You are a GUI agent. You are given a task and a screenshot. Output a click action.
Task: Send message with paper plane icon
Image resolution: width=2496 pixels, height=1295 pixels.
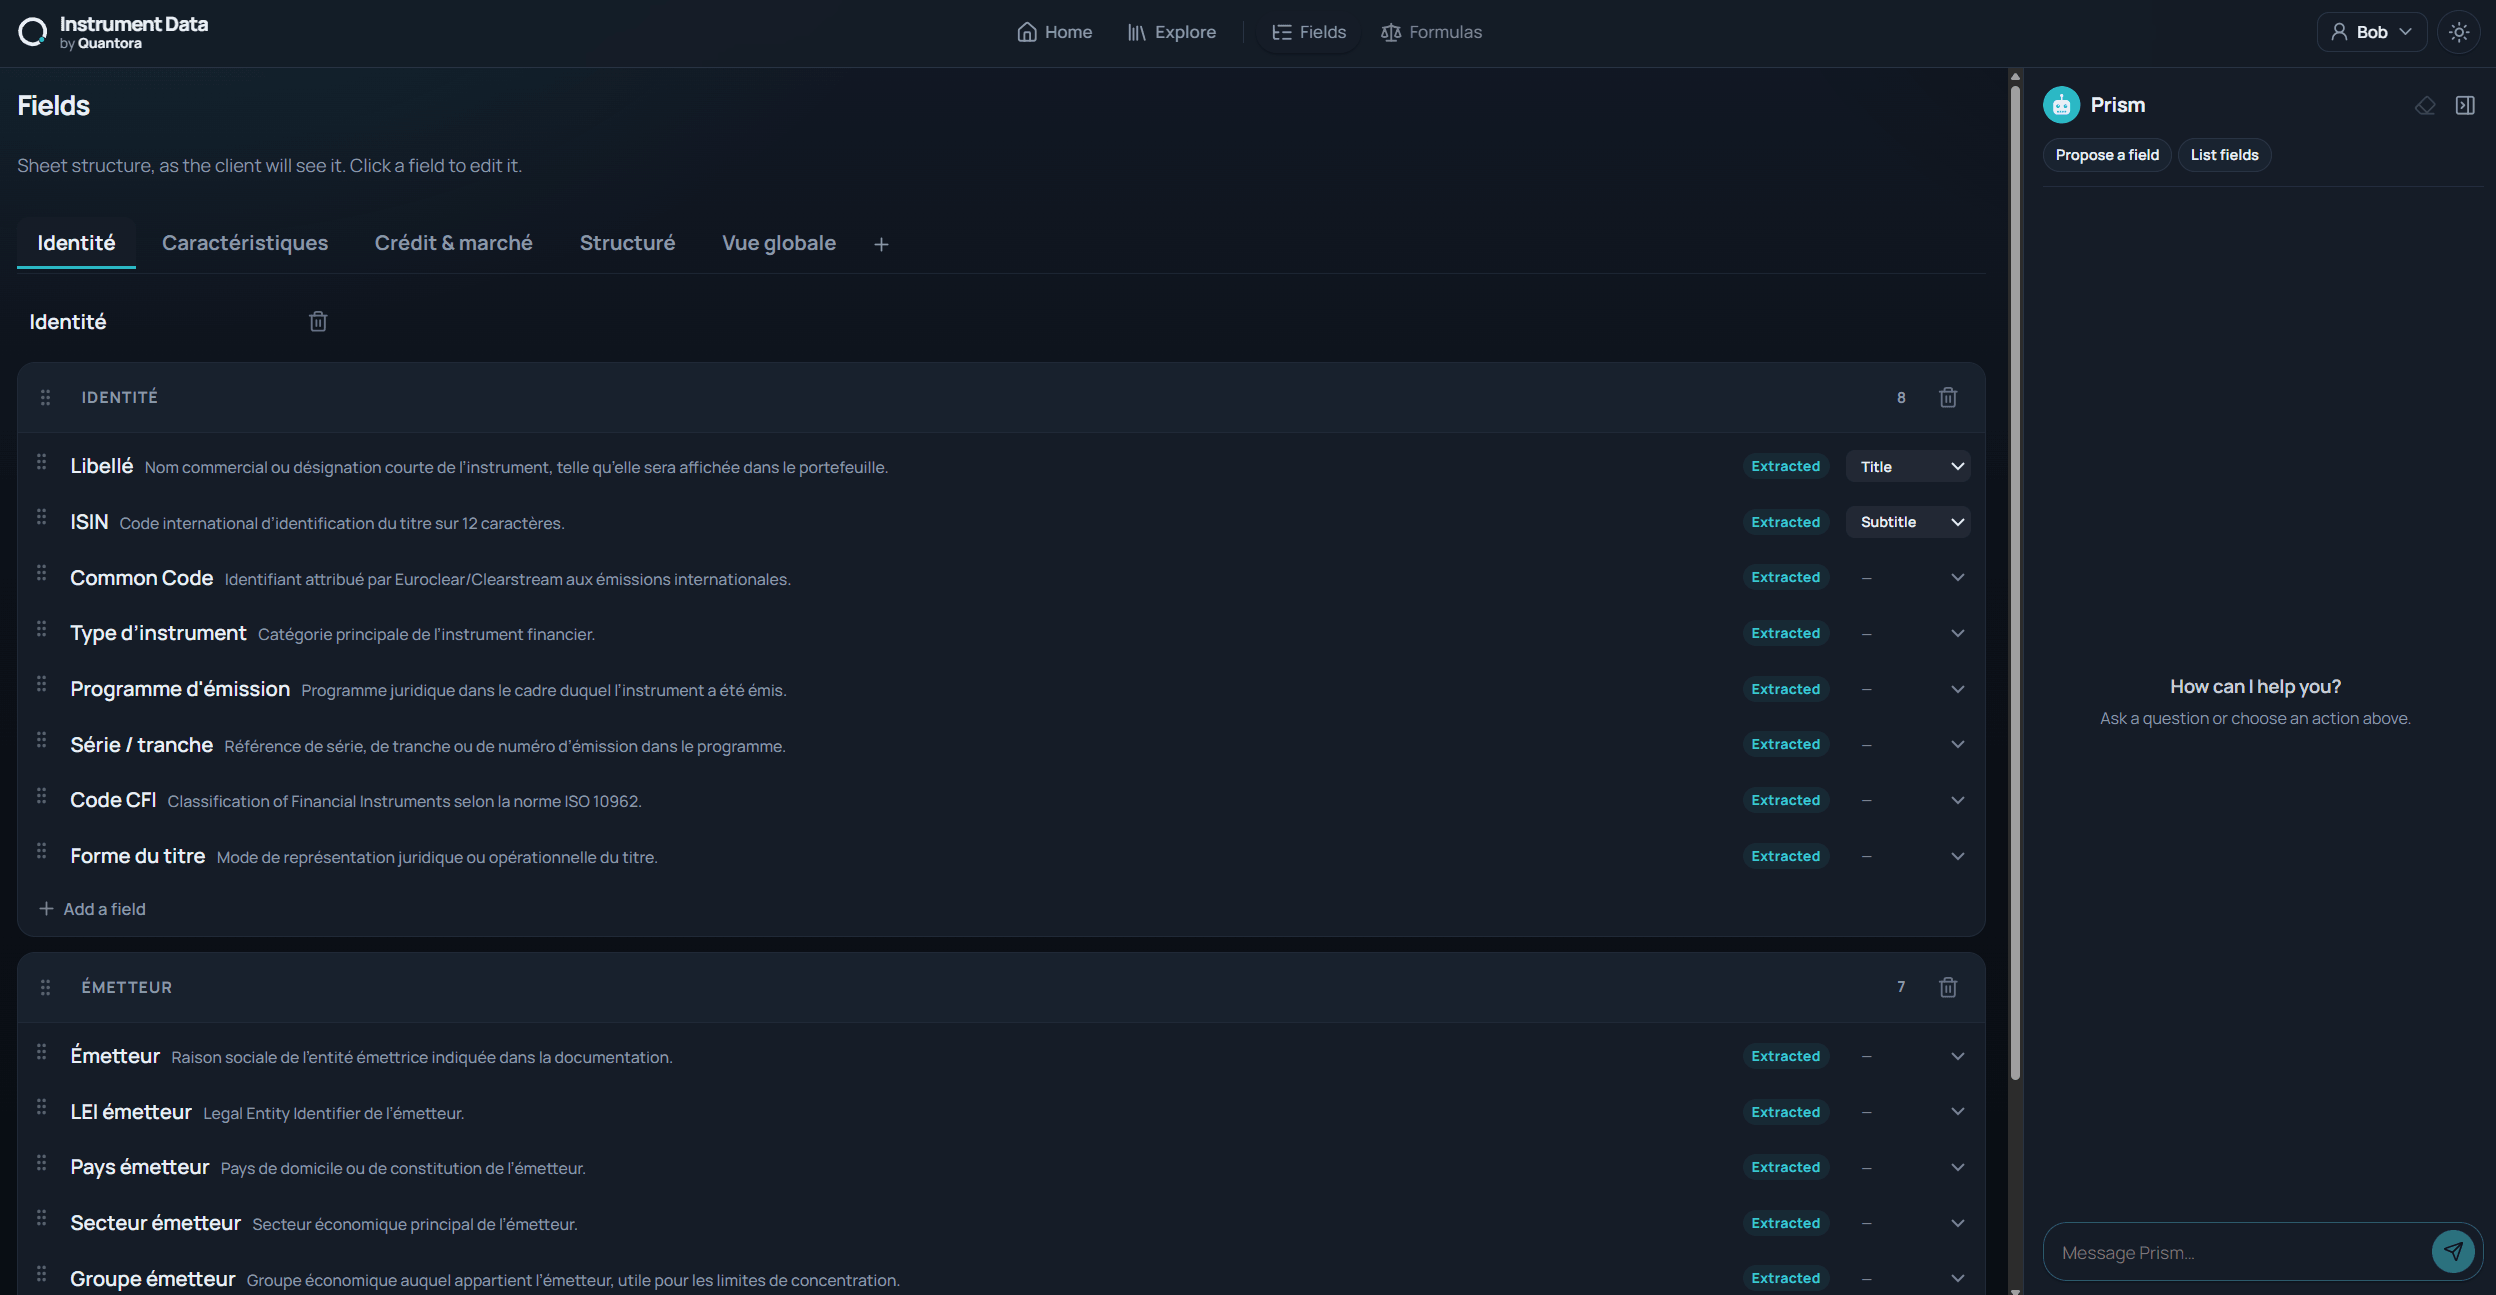[2453, 1251]
